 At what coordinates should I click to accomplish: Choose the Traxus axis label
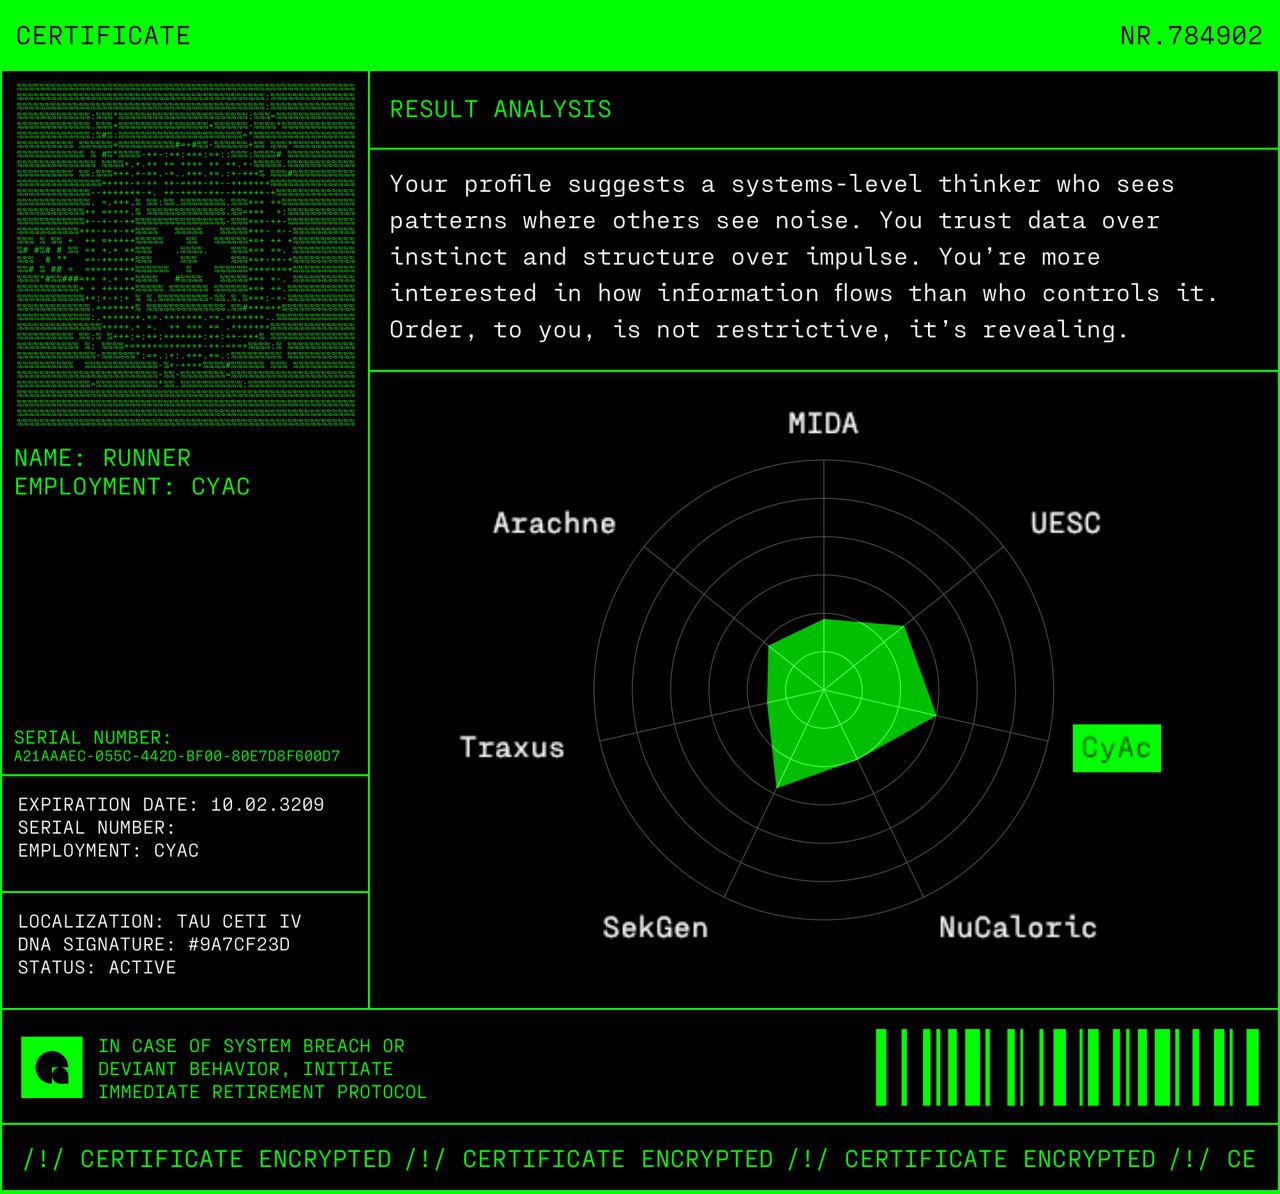(512, 748)
